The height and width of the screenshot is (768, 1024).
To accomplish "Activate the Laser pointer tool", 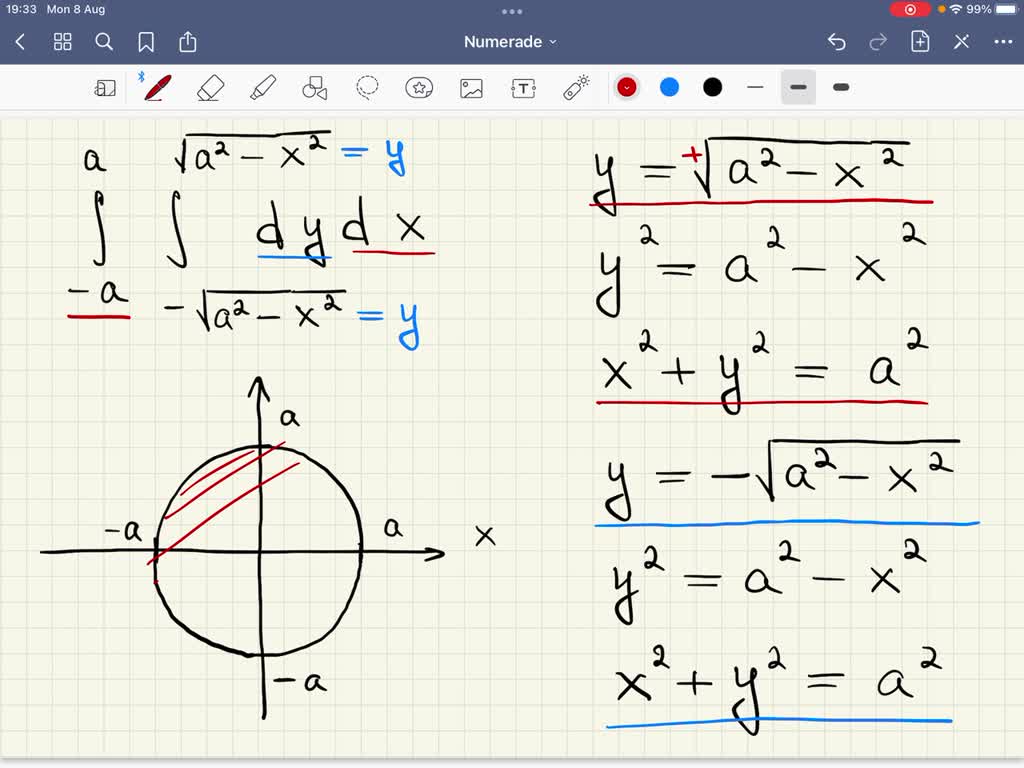I will click(577, 87).
